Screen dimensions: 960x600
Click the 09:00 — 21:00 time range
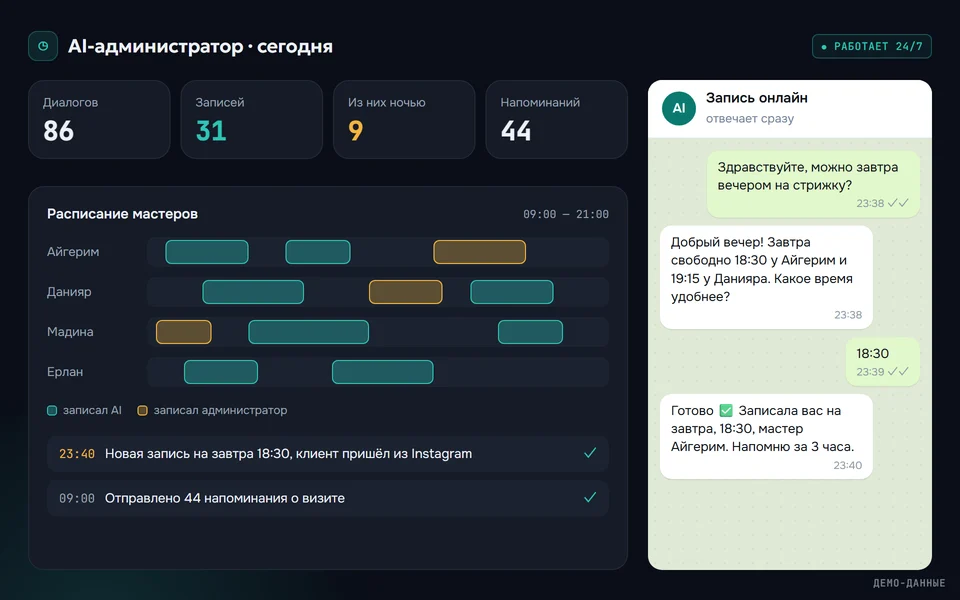[x=566, y=214]
